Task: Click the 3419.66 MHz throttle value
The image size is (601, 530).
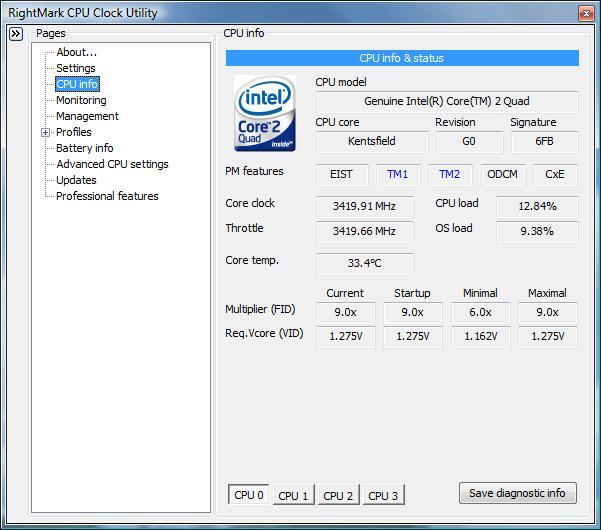Action: pyautogui.click(x=365, y=231)
